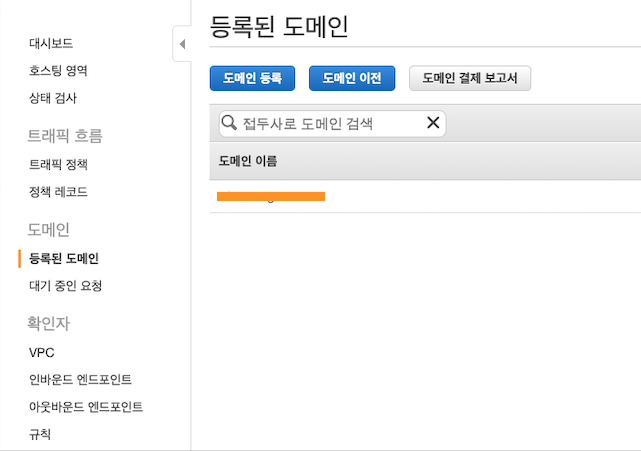The image size is (641, 451).
Task: Open the redacted registered domain link
Action: (271, 196)
